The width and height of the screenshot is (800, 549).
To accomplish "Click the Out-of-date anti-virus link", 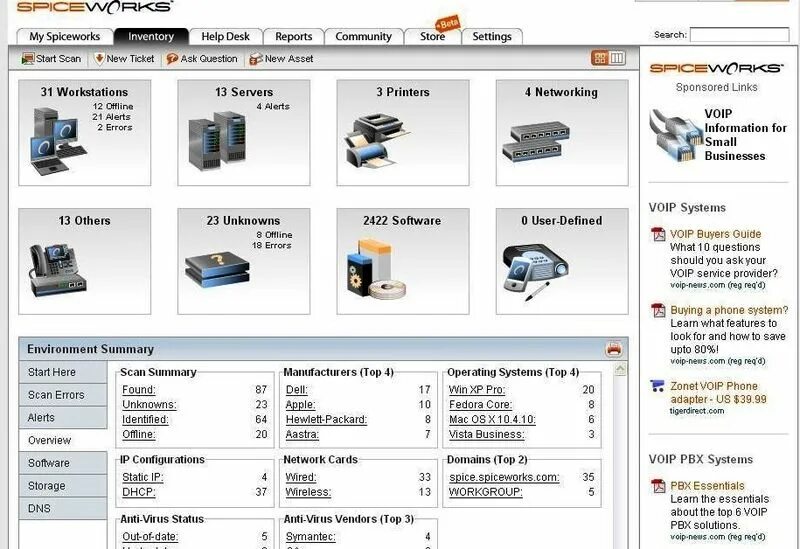I will coord(150,537).
